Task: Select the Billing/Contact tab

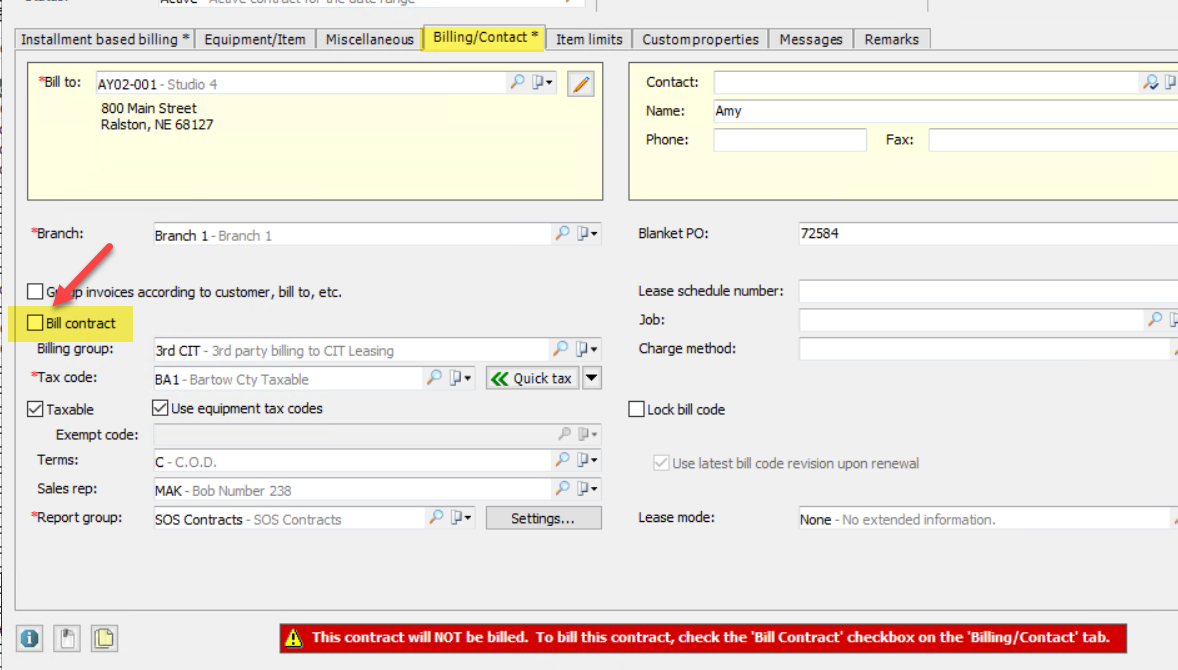Action: [x=485, y=38]
